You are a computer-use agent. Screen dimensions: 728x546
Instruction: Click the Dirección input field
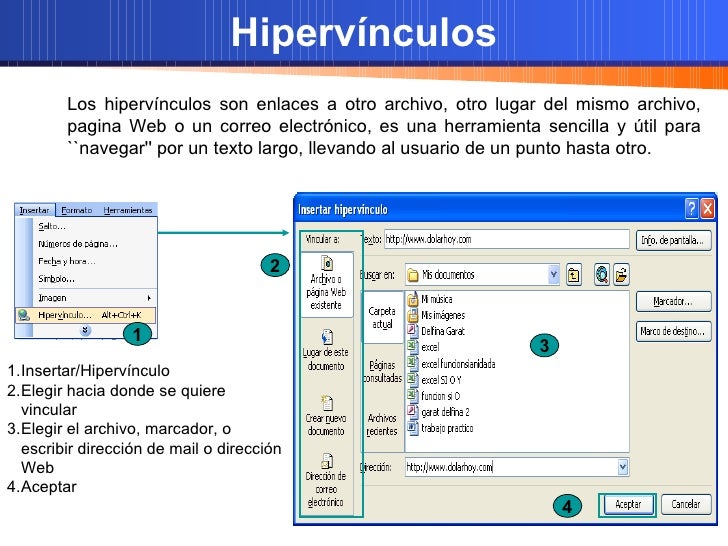(511, 467)
